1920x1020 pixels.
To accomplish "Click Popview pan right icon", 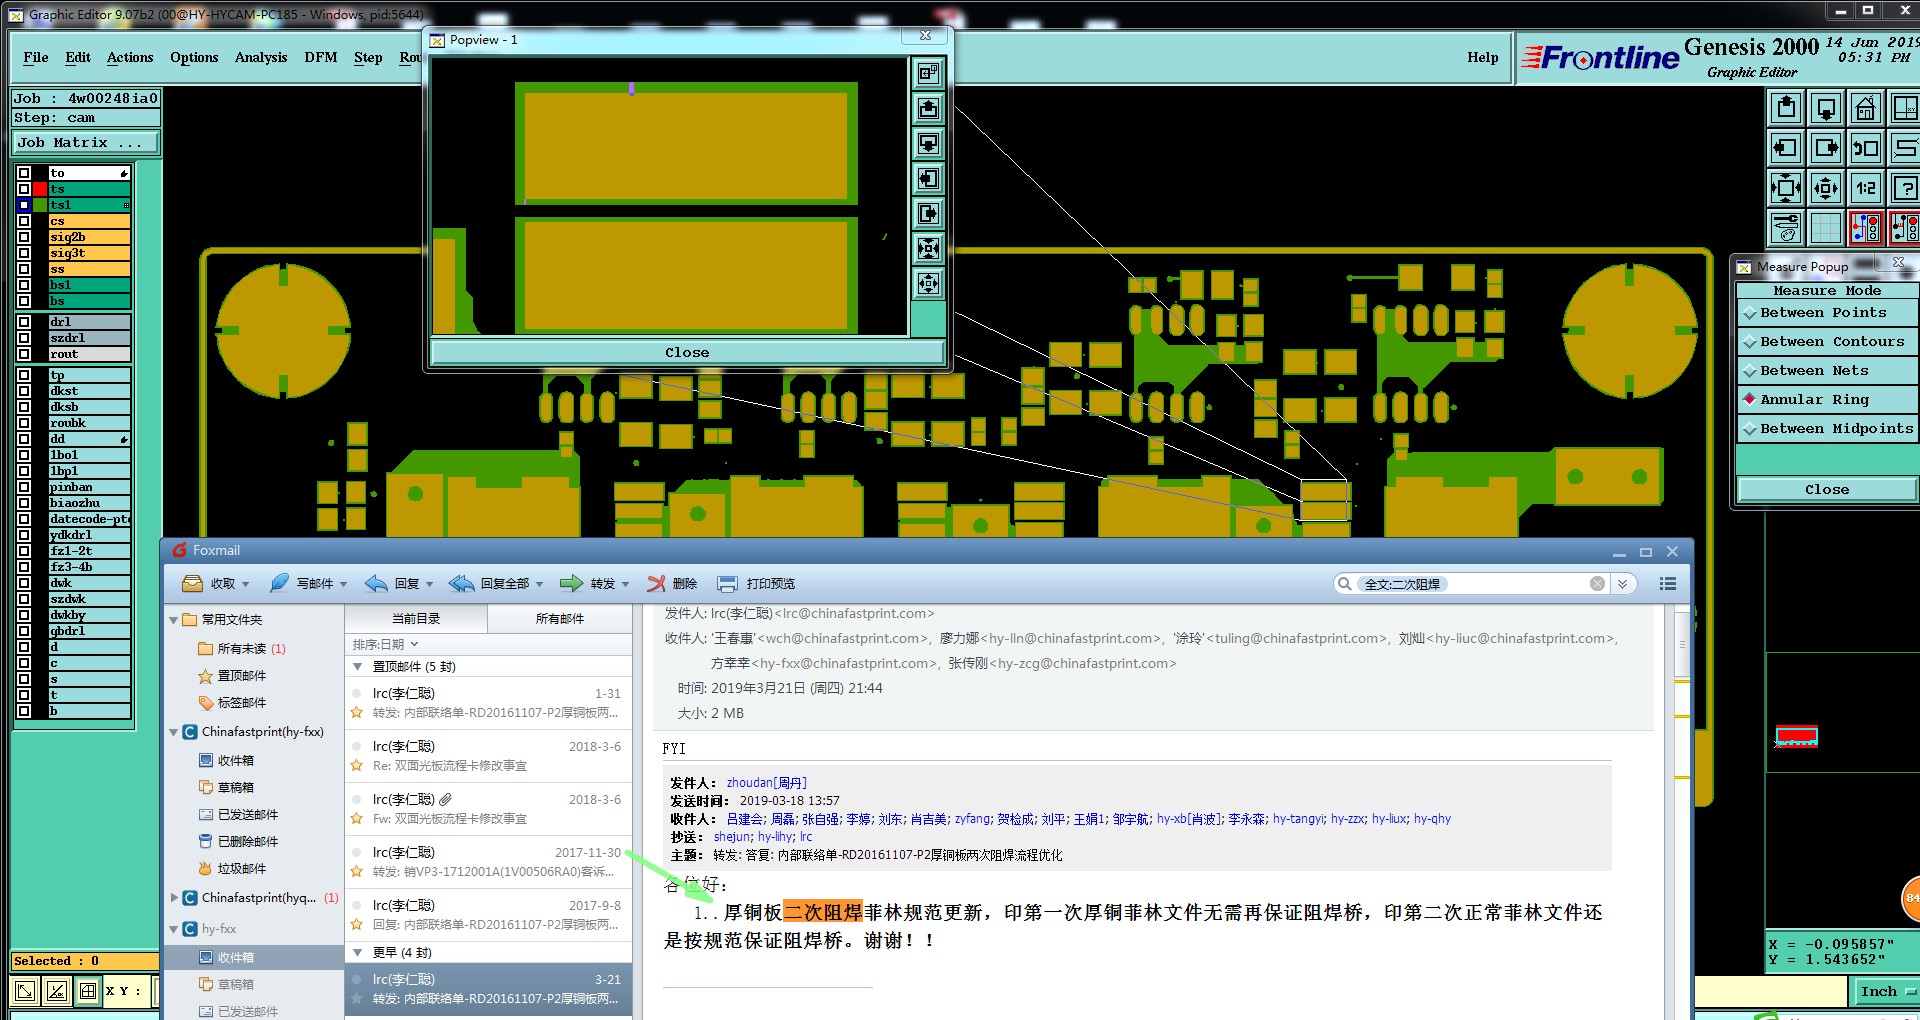I will tap(929, 213).
